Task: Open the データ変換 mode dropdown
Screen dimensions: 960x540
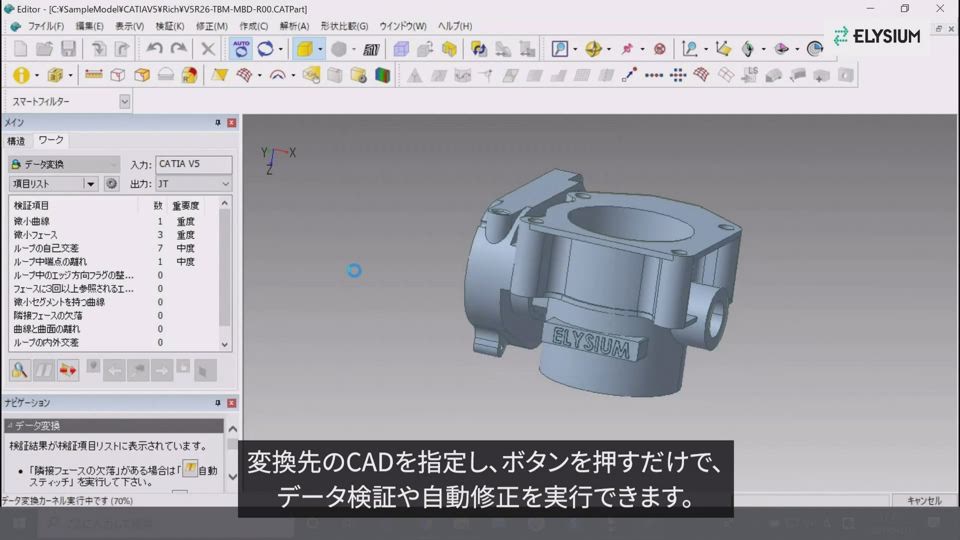Action: tap(64, 164)
